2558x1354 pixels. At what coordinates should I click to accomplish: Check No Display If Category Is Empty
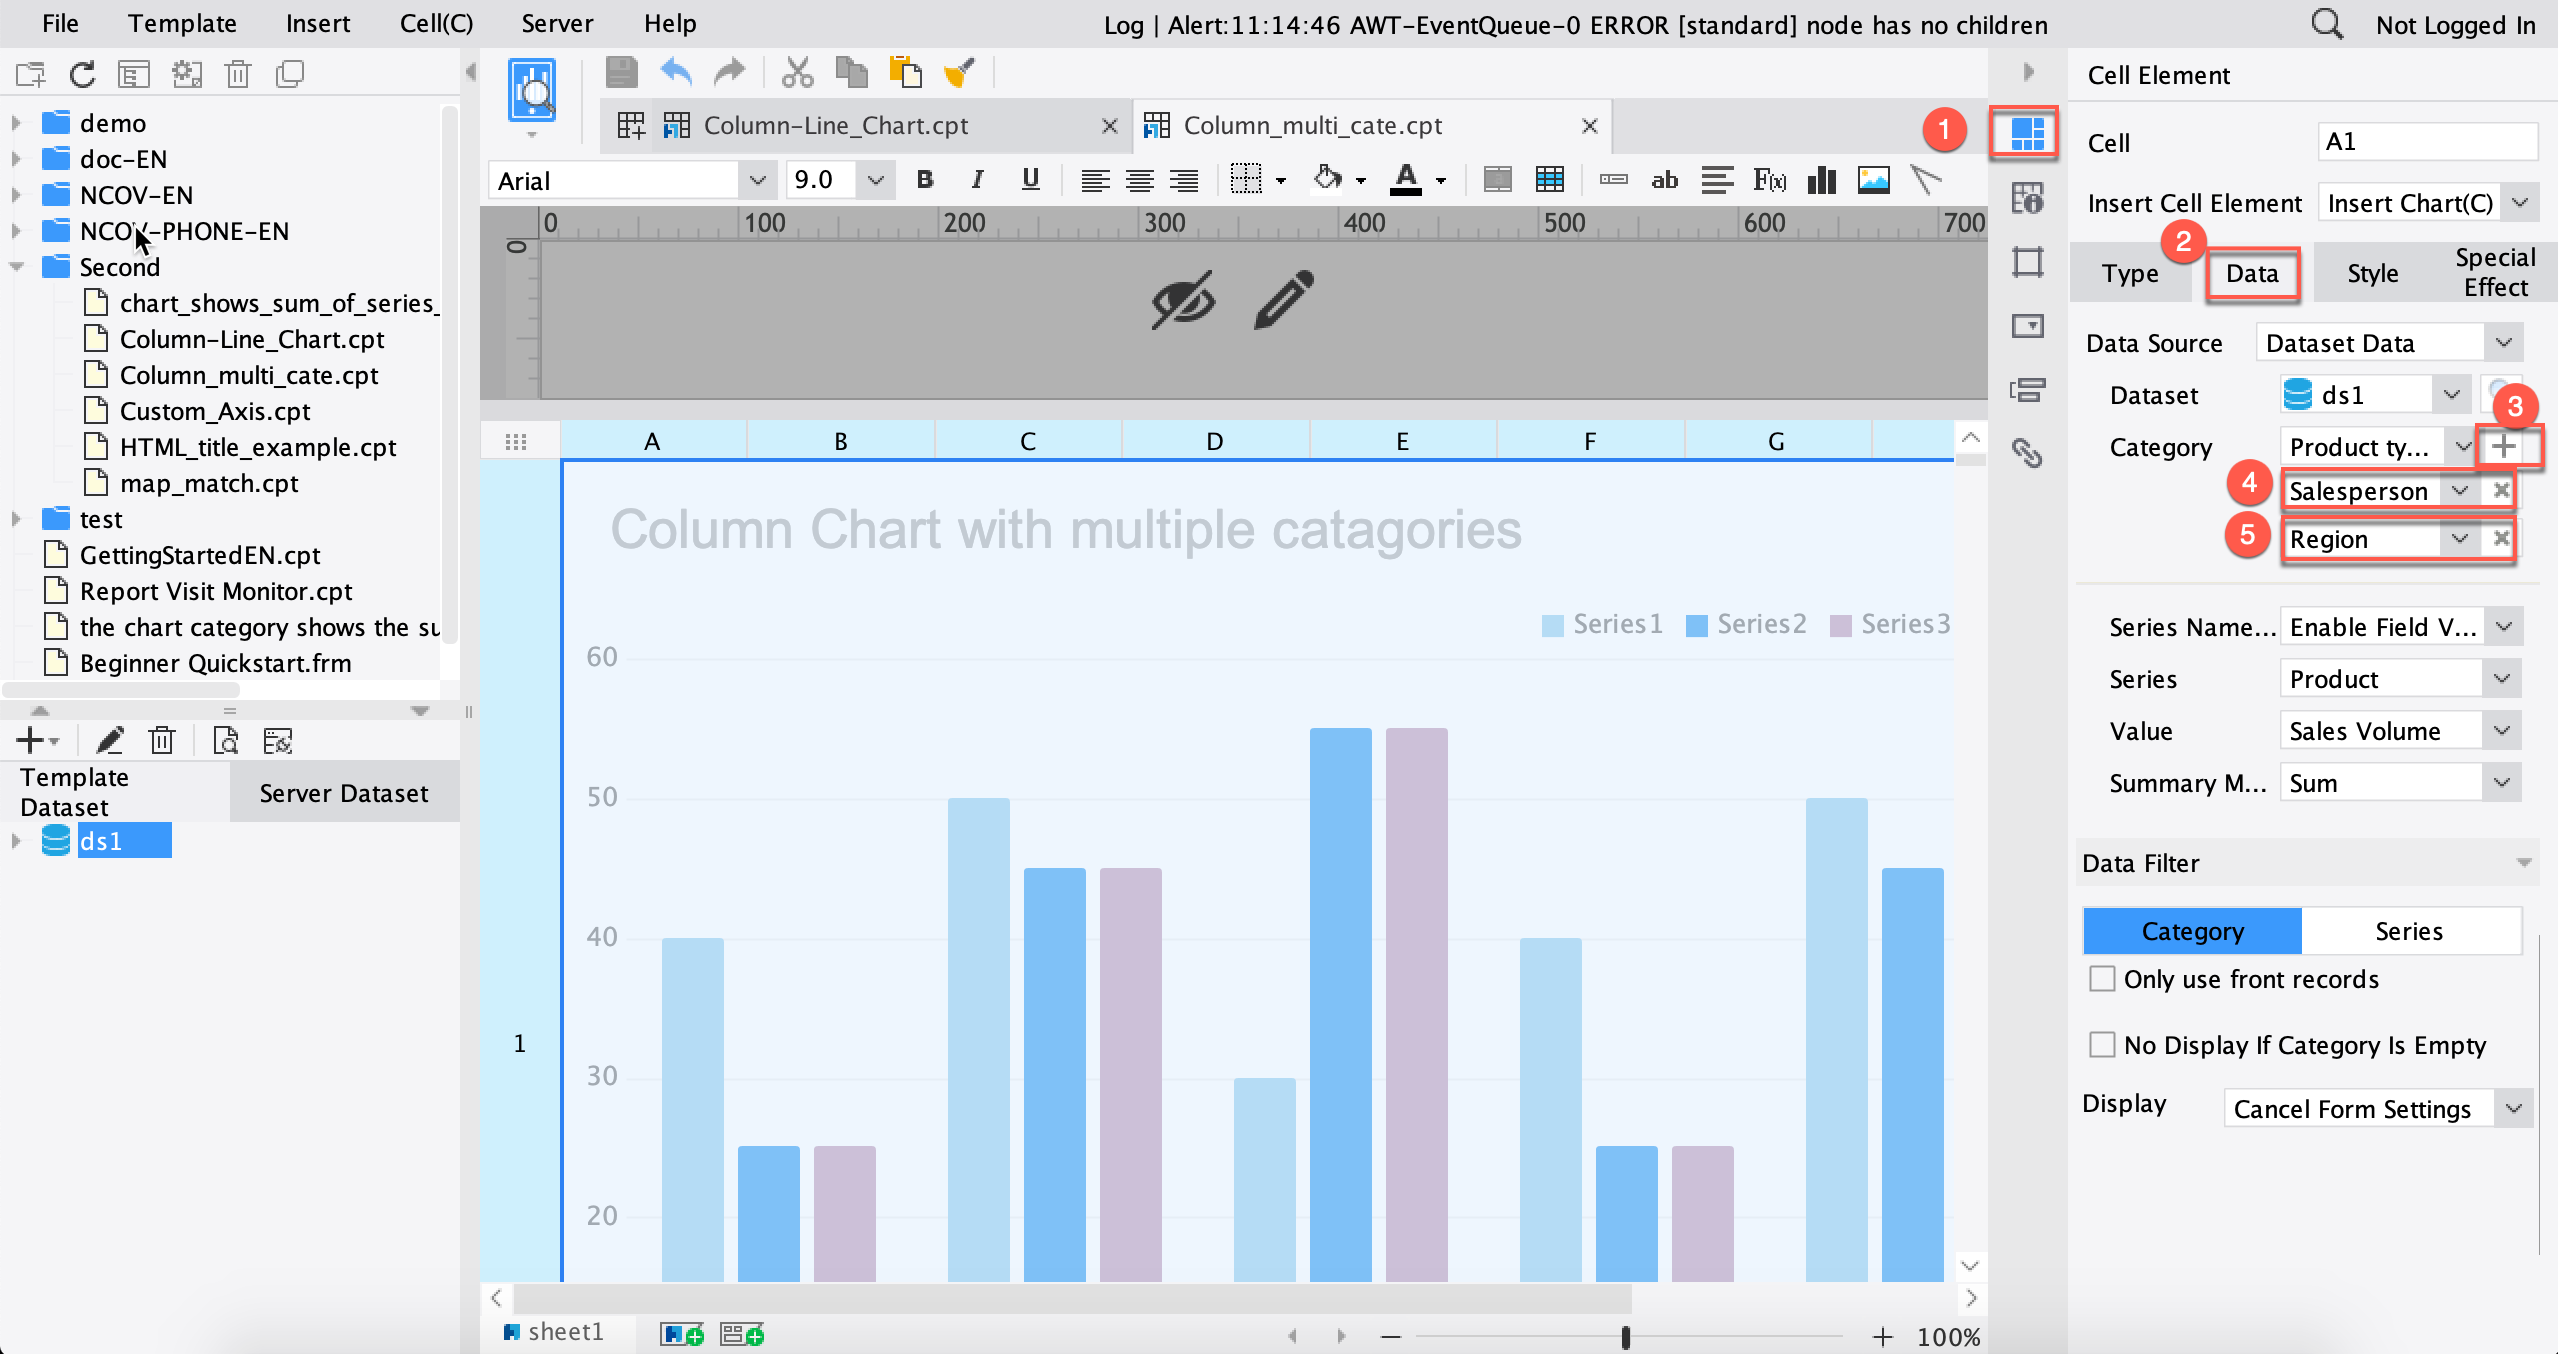[2103, 1045]
